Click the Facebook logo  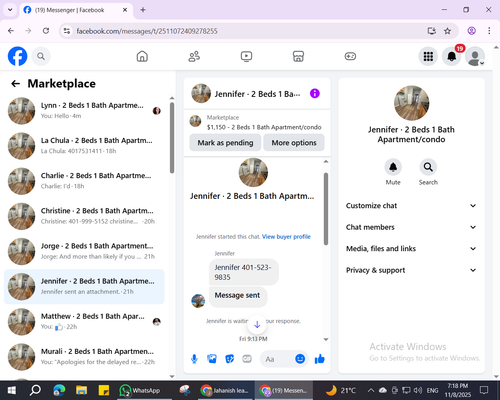tap(17, 56)
